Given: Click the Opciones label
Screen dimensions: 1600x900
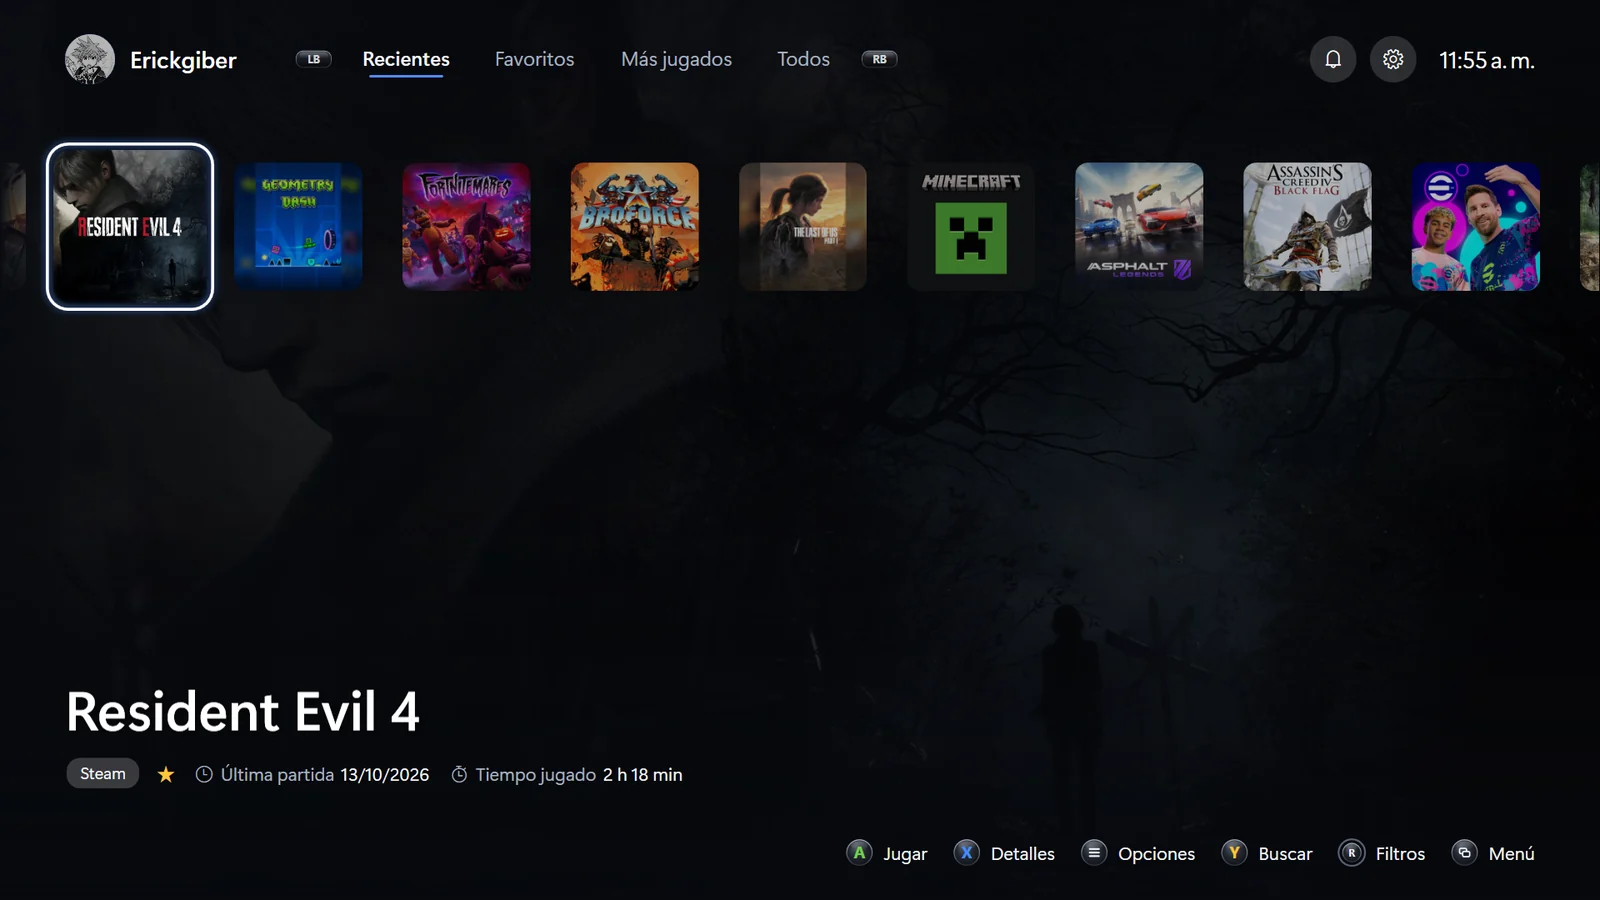Looking at the screenshot, I should (x=1157, y=854).
